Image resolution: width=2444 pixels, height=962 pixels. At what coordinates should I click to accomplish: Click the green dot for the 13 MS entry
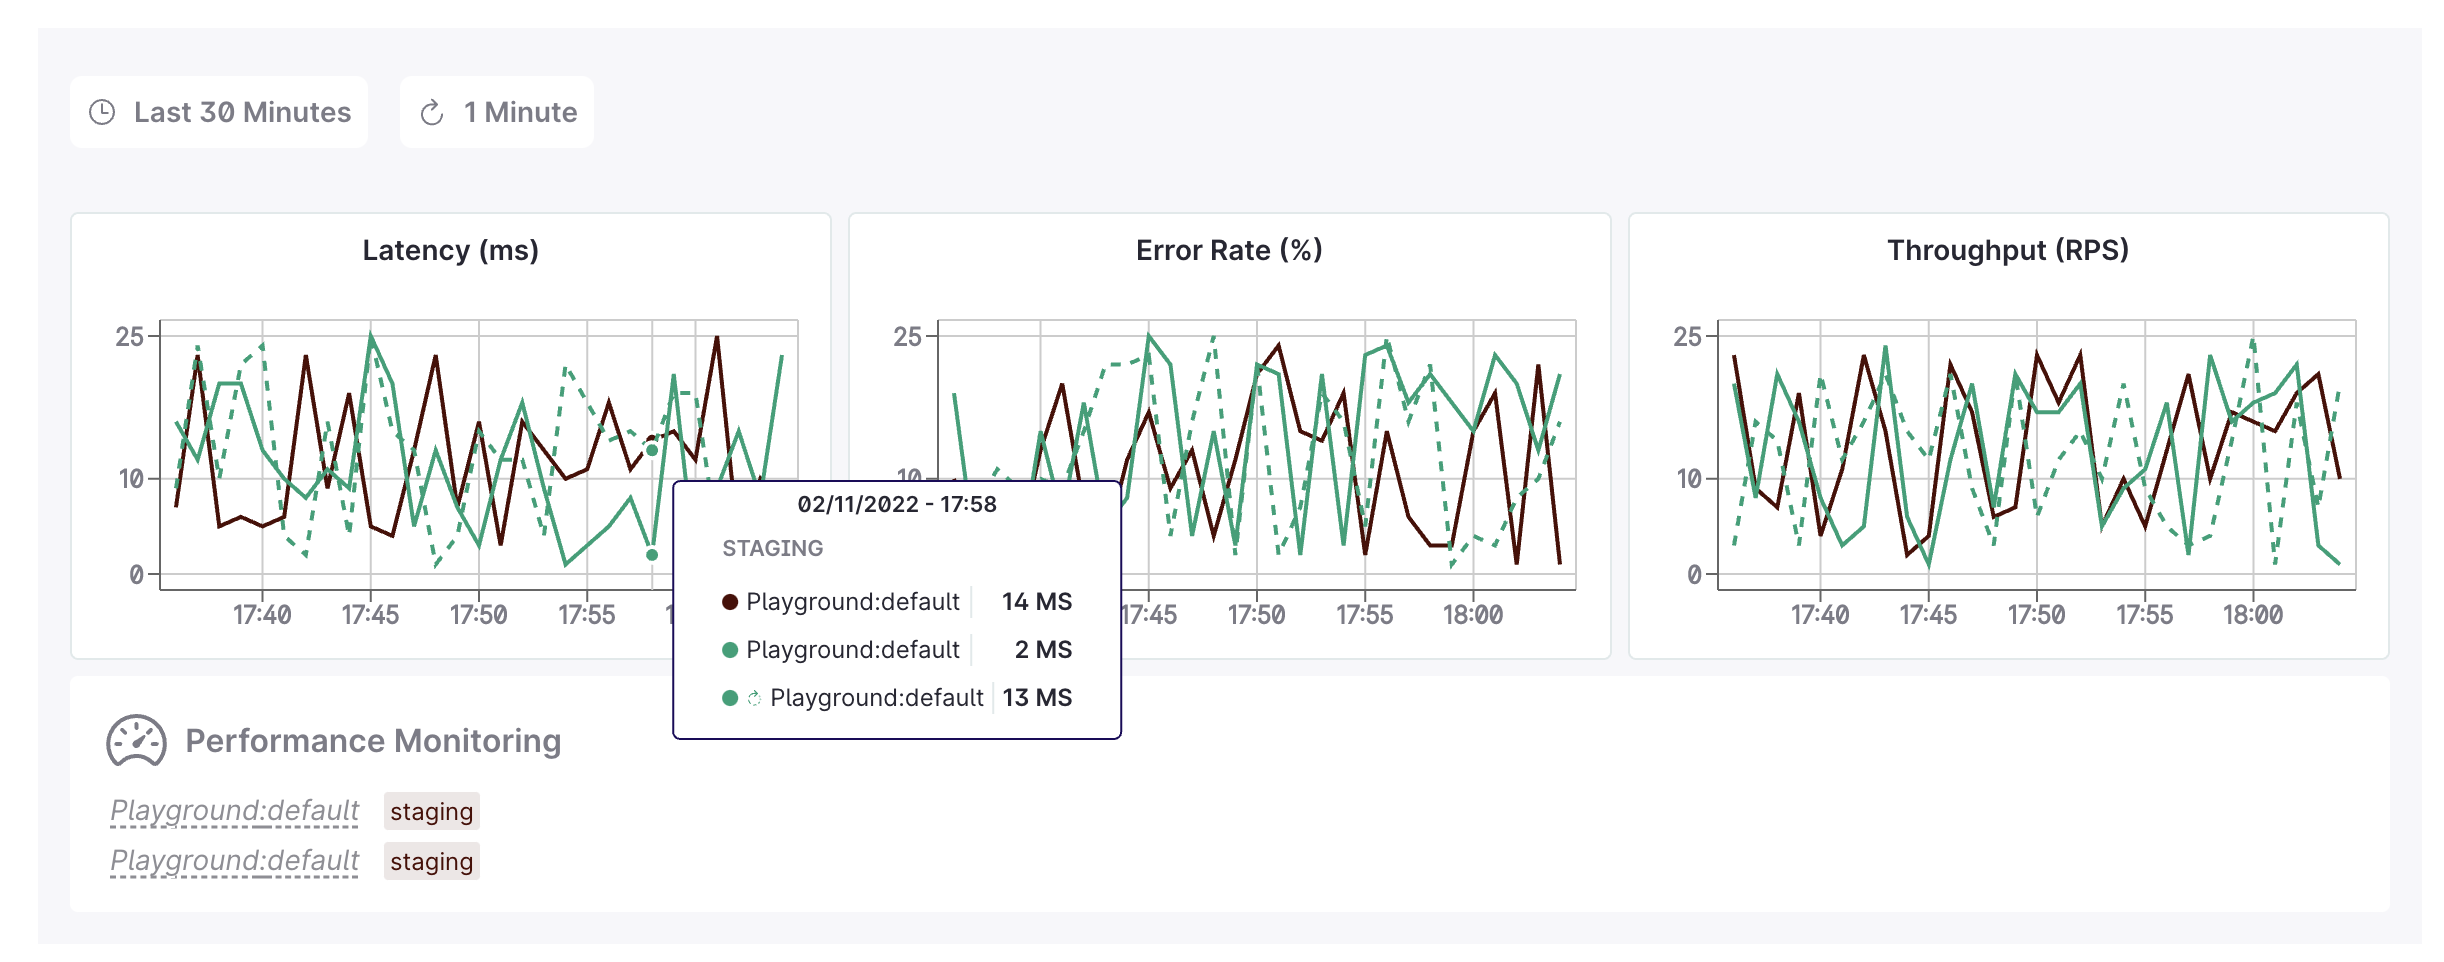(730, 698)
